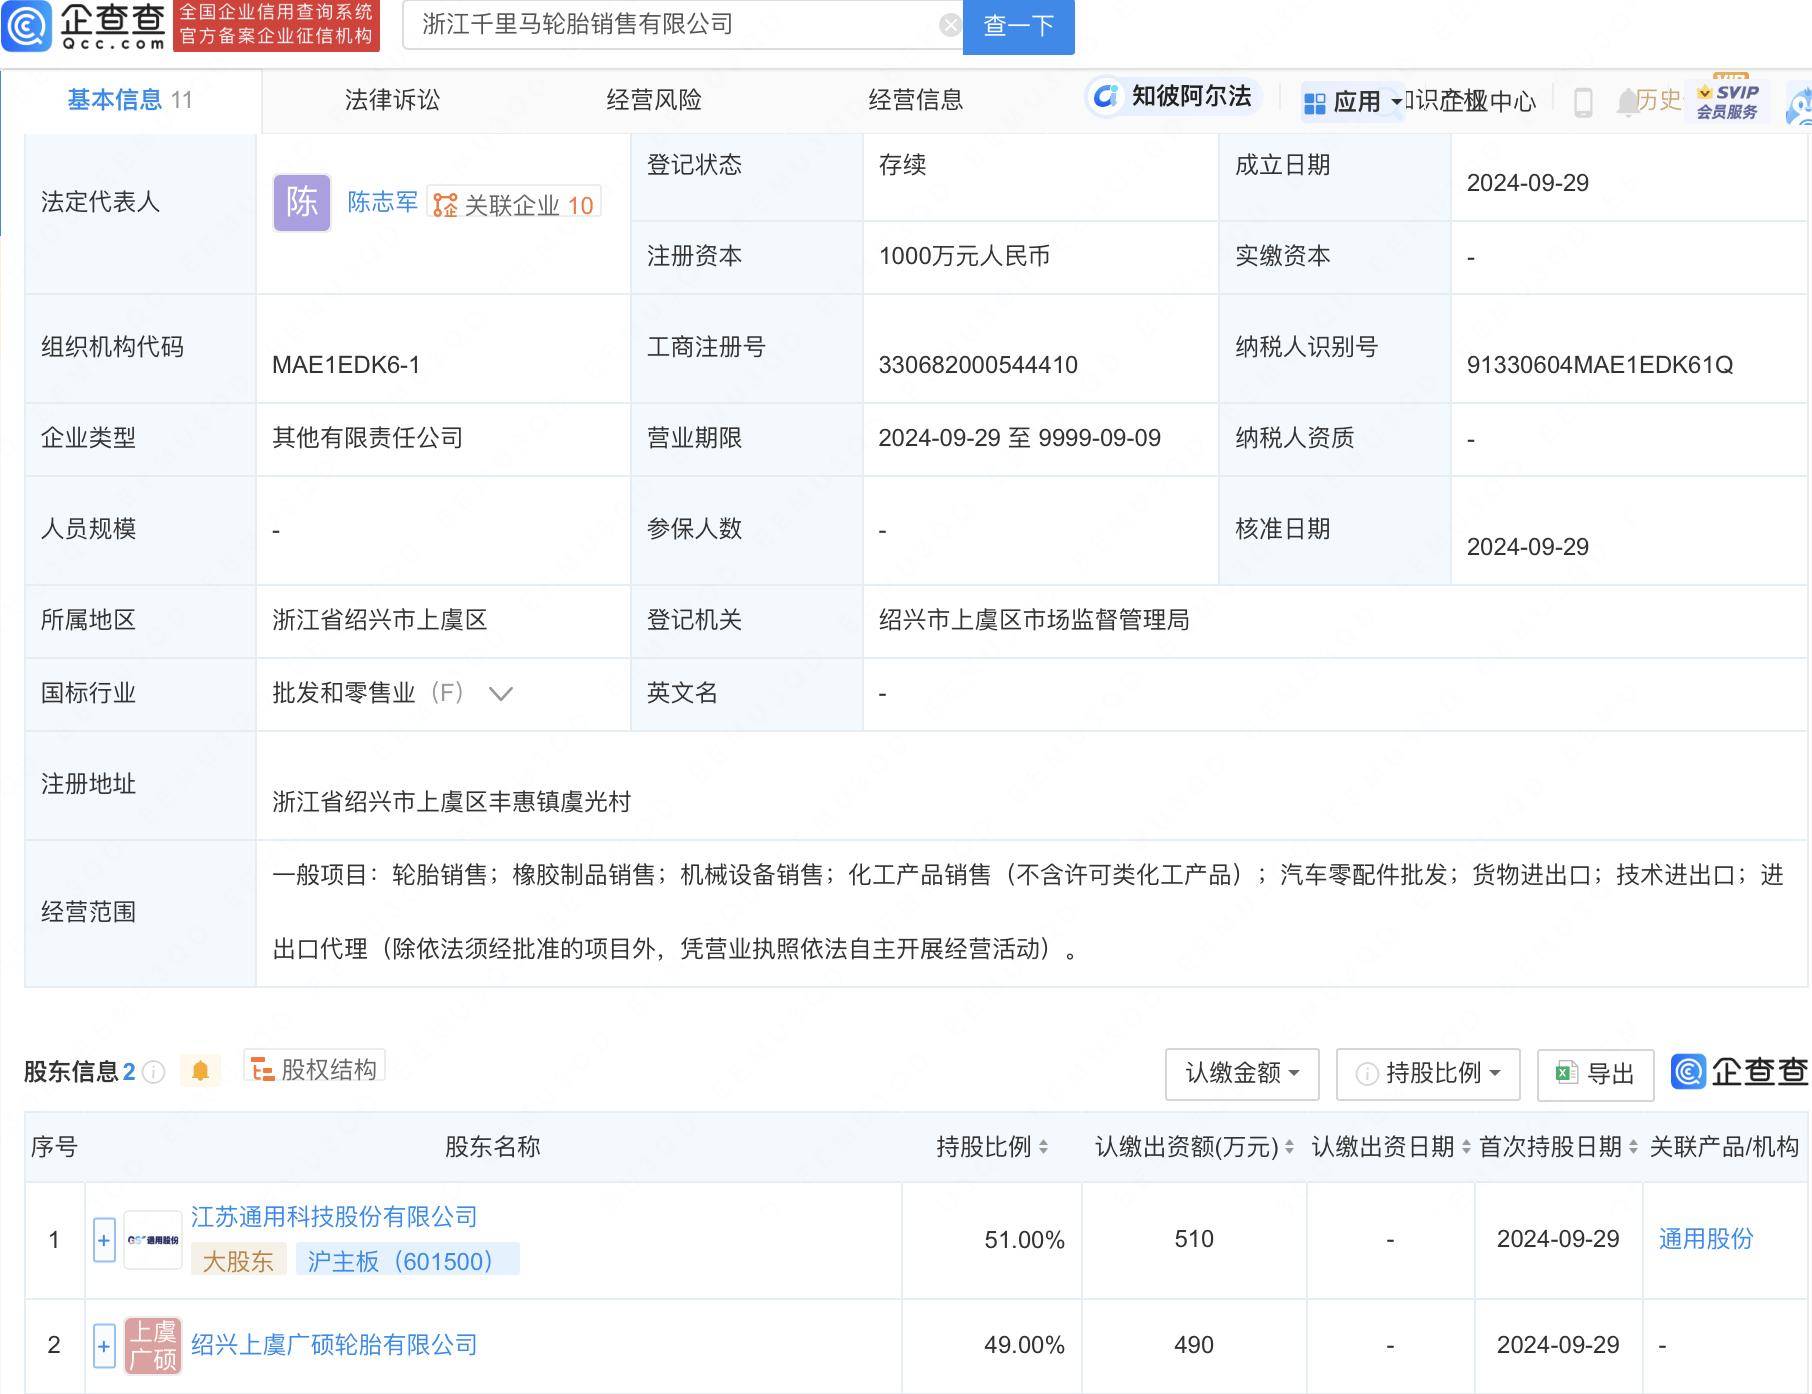This screenshot has width=1812, height=1394.
Task: Click the mobile phone icon
Action: [x=1583, y=102]
